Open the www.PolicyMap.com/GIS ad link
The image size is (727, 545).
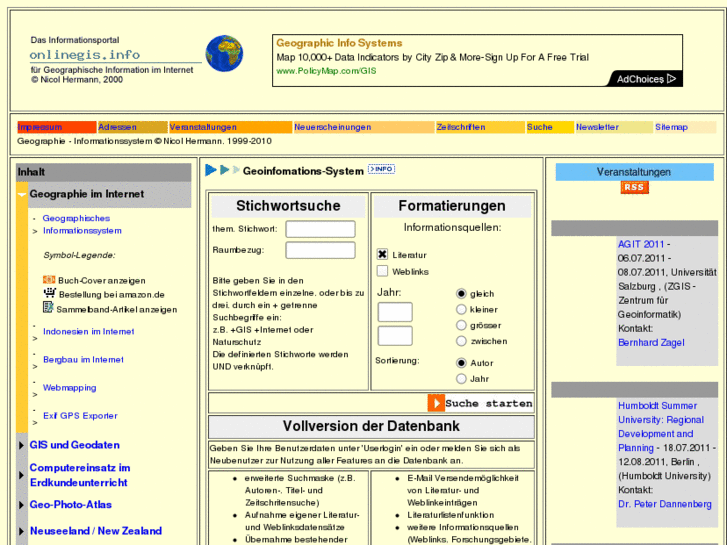click(x=326, y=71)
